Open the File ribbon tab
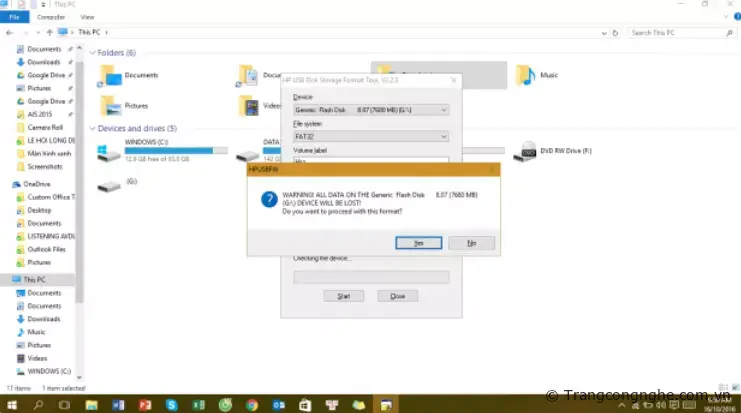The height and width of the screenshot is (413, 741). pos(13,17)
